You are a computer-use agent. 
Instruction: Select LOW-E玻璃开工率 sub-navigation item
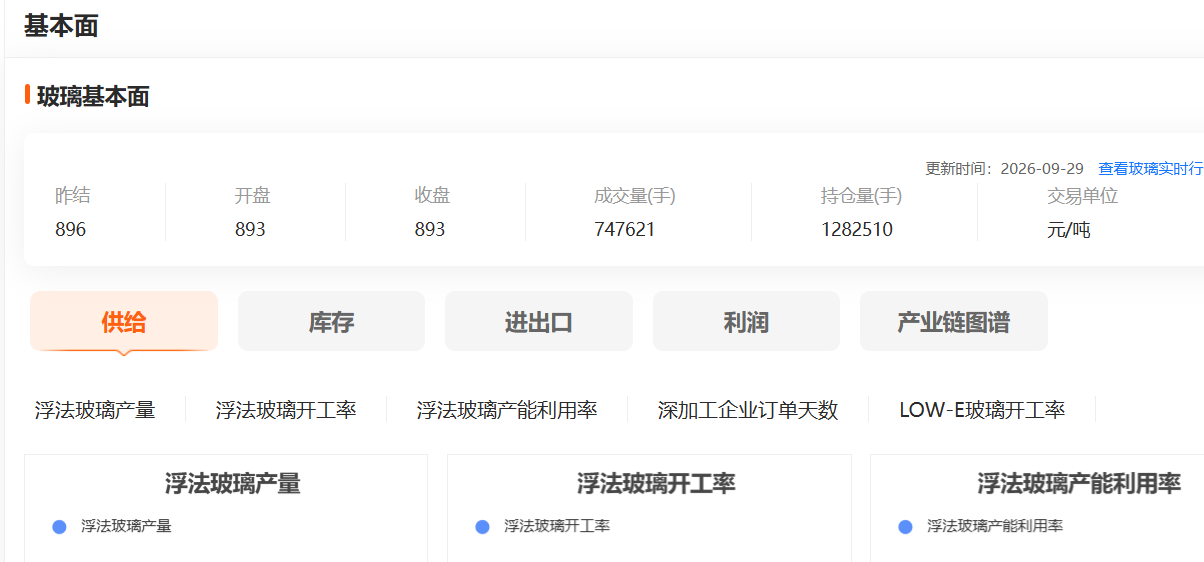[982, 410]
